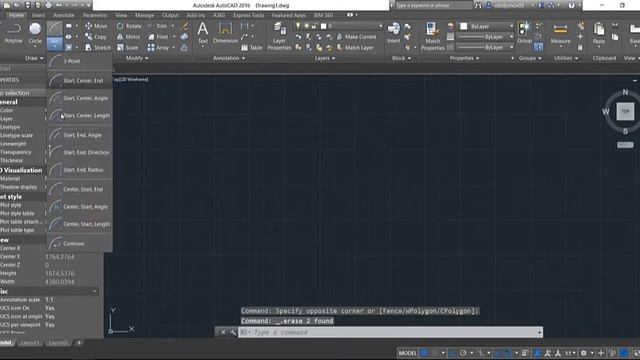Image resolution: width=640 pixels, height=360 pixels.
Task: Open the Dimension tool
Action: (225, 33)
